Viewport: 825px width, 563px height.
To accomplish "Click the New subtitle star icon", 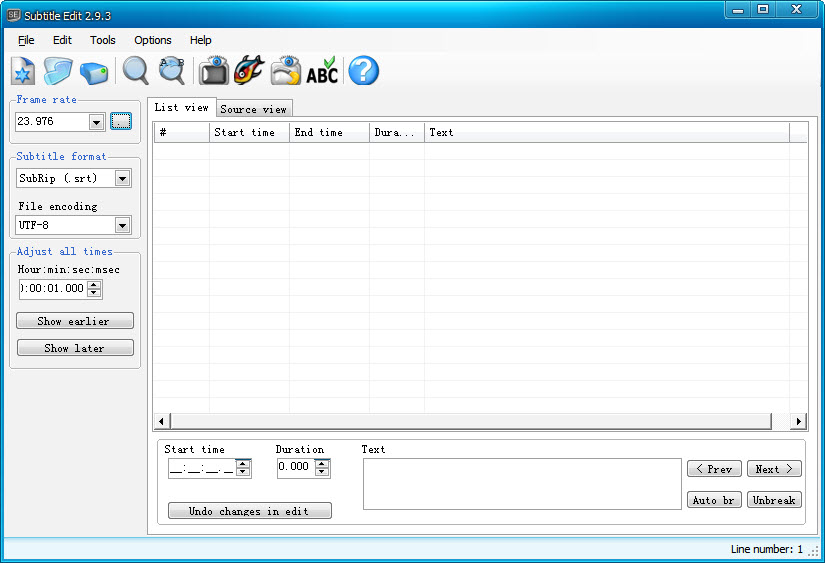I will click(23, 71).
